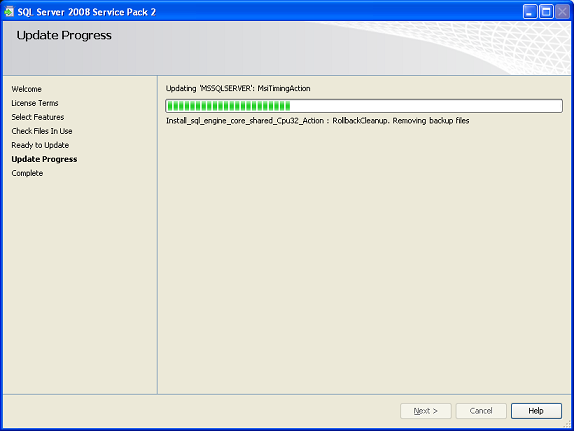574x431 pixels.
Task: Open the Check Files In Use step
Action: click(x=42, y=131)
